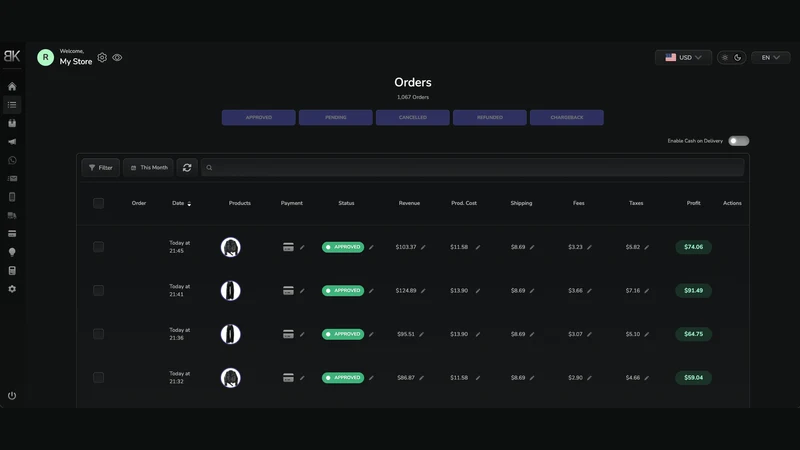Open the product thumbnail in the 21:41 row
The image size is (800, 450).
231,291
